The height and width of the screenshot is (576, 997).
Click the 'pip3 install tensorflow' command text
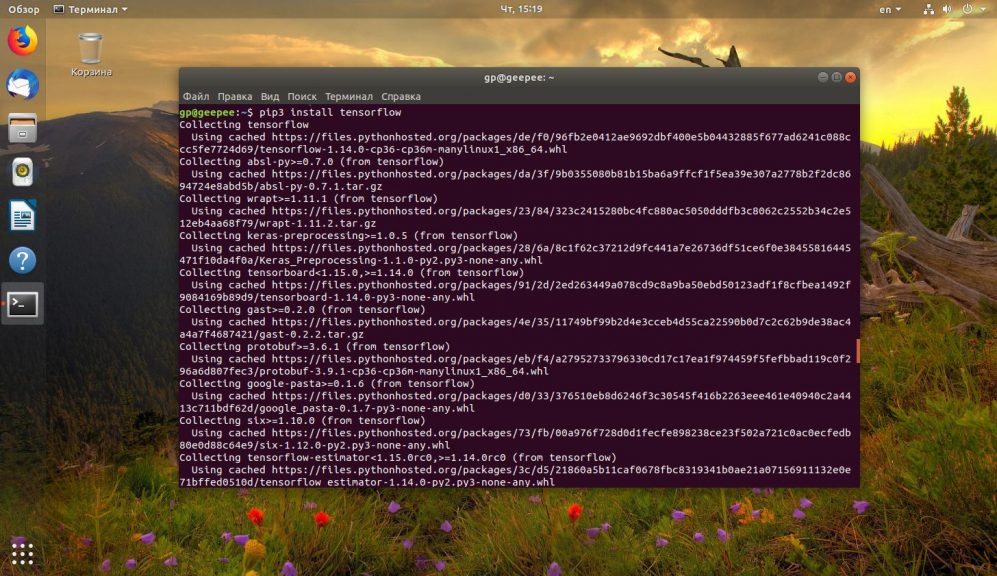(330, 113)
